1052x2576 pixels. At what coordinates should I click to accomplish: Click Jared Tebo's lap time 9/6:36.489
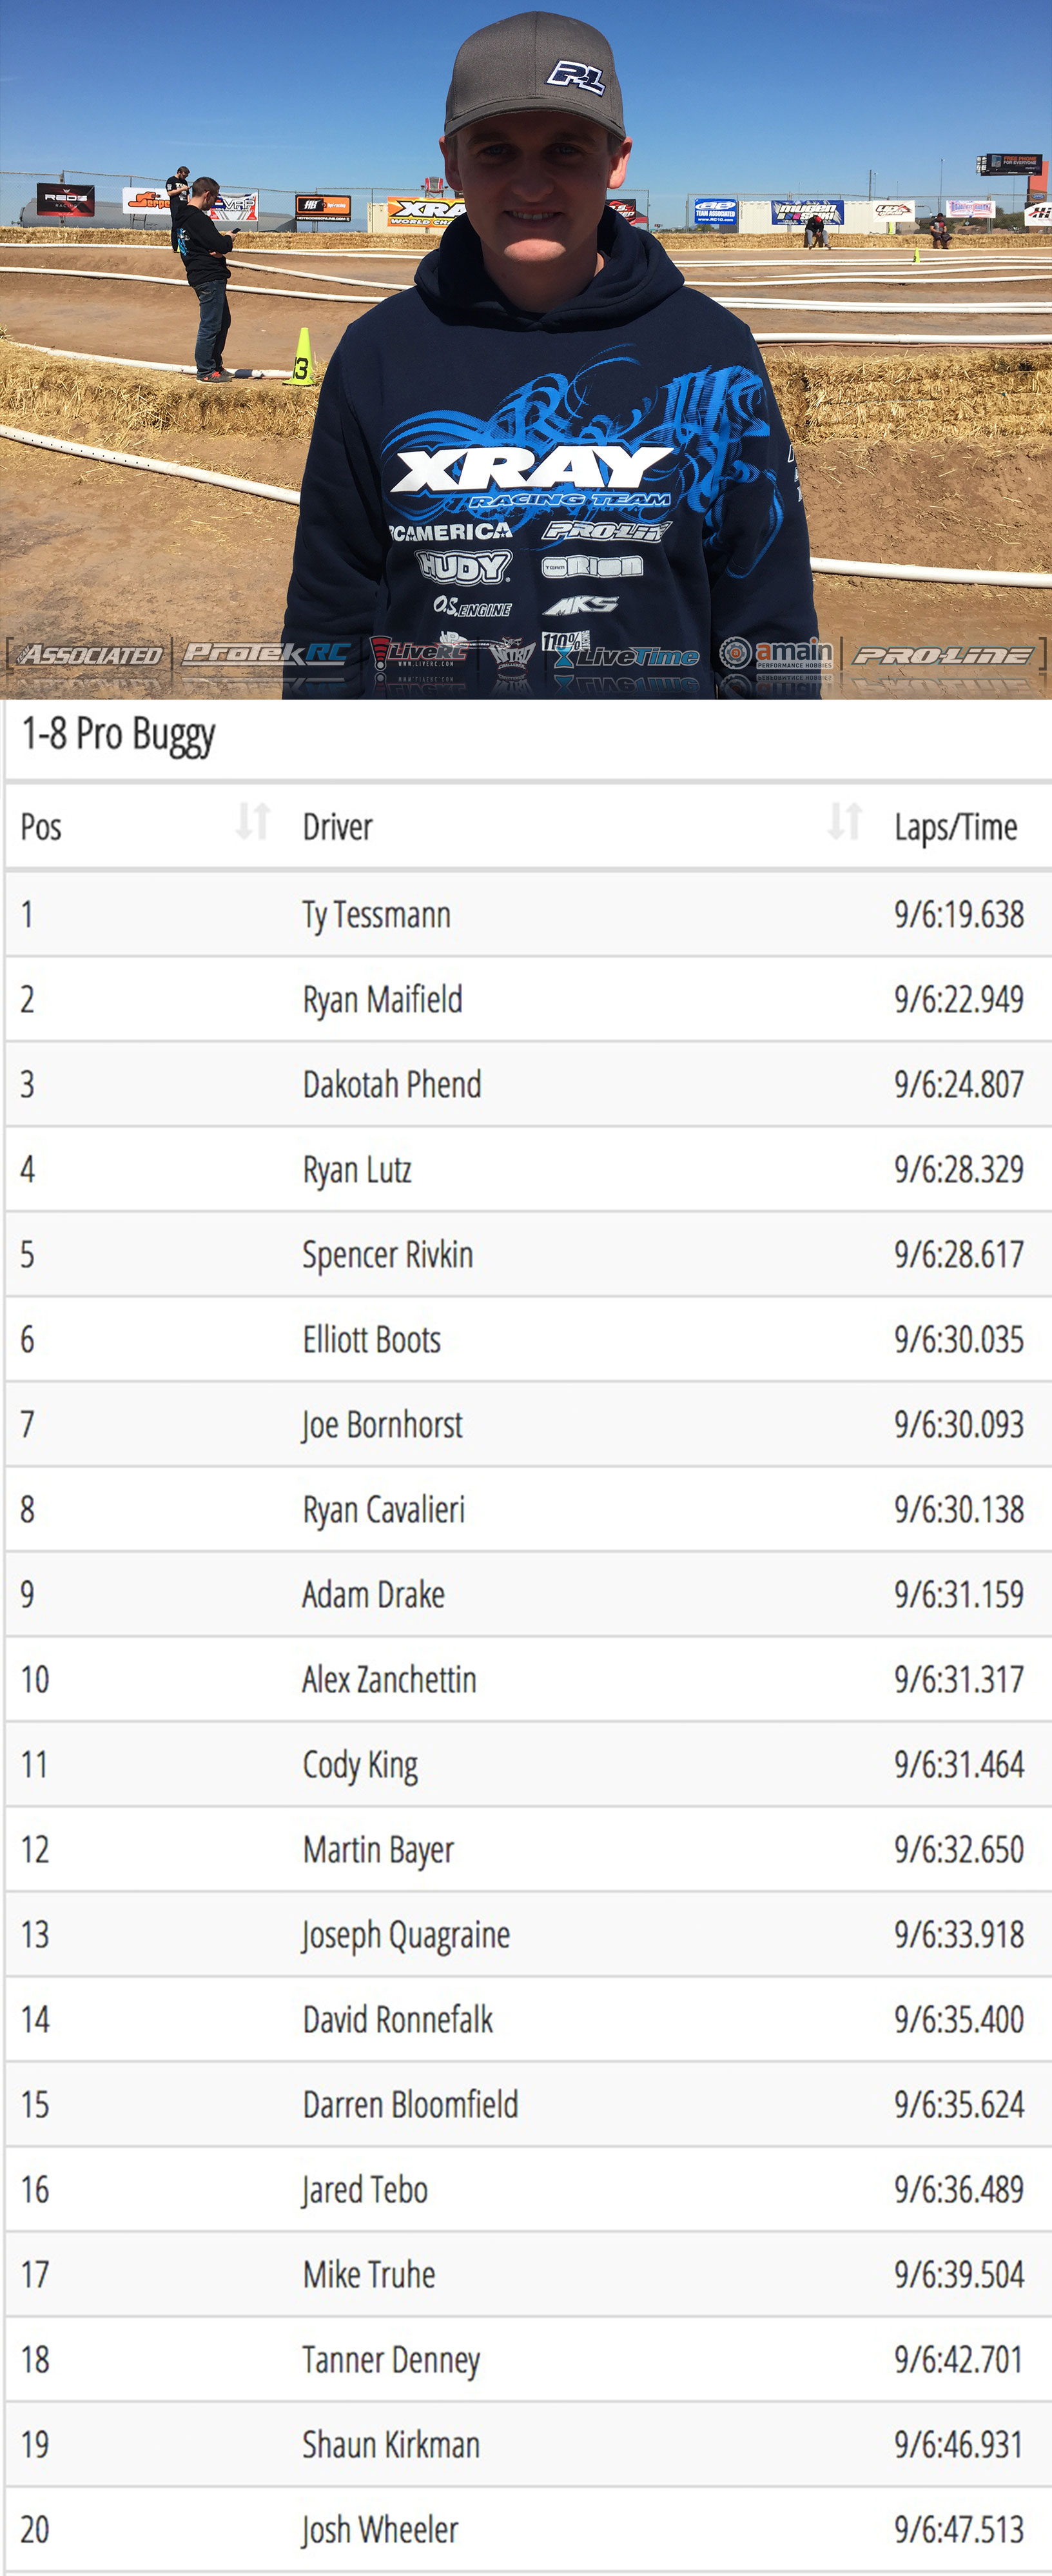point(959,2189)
